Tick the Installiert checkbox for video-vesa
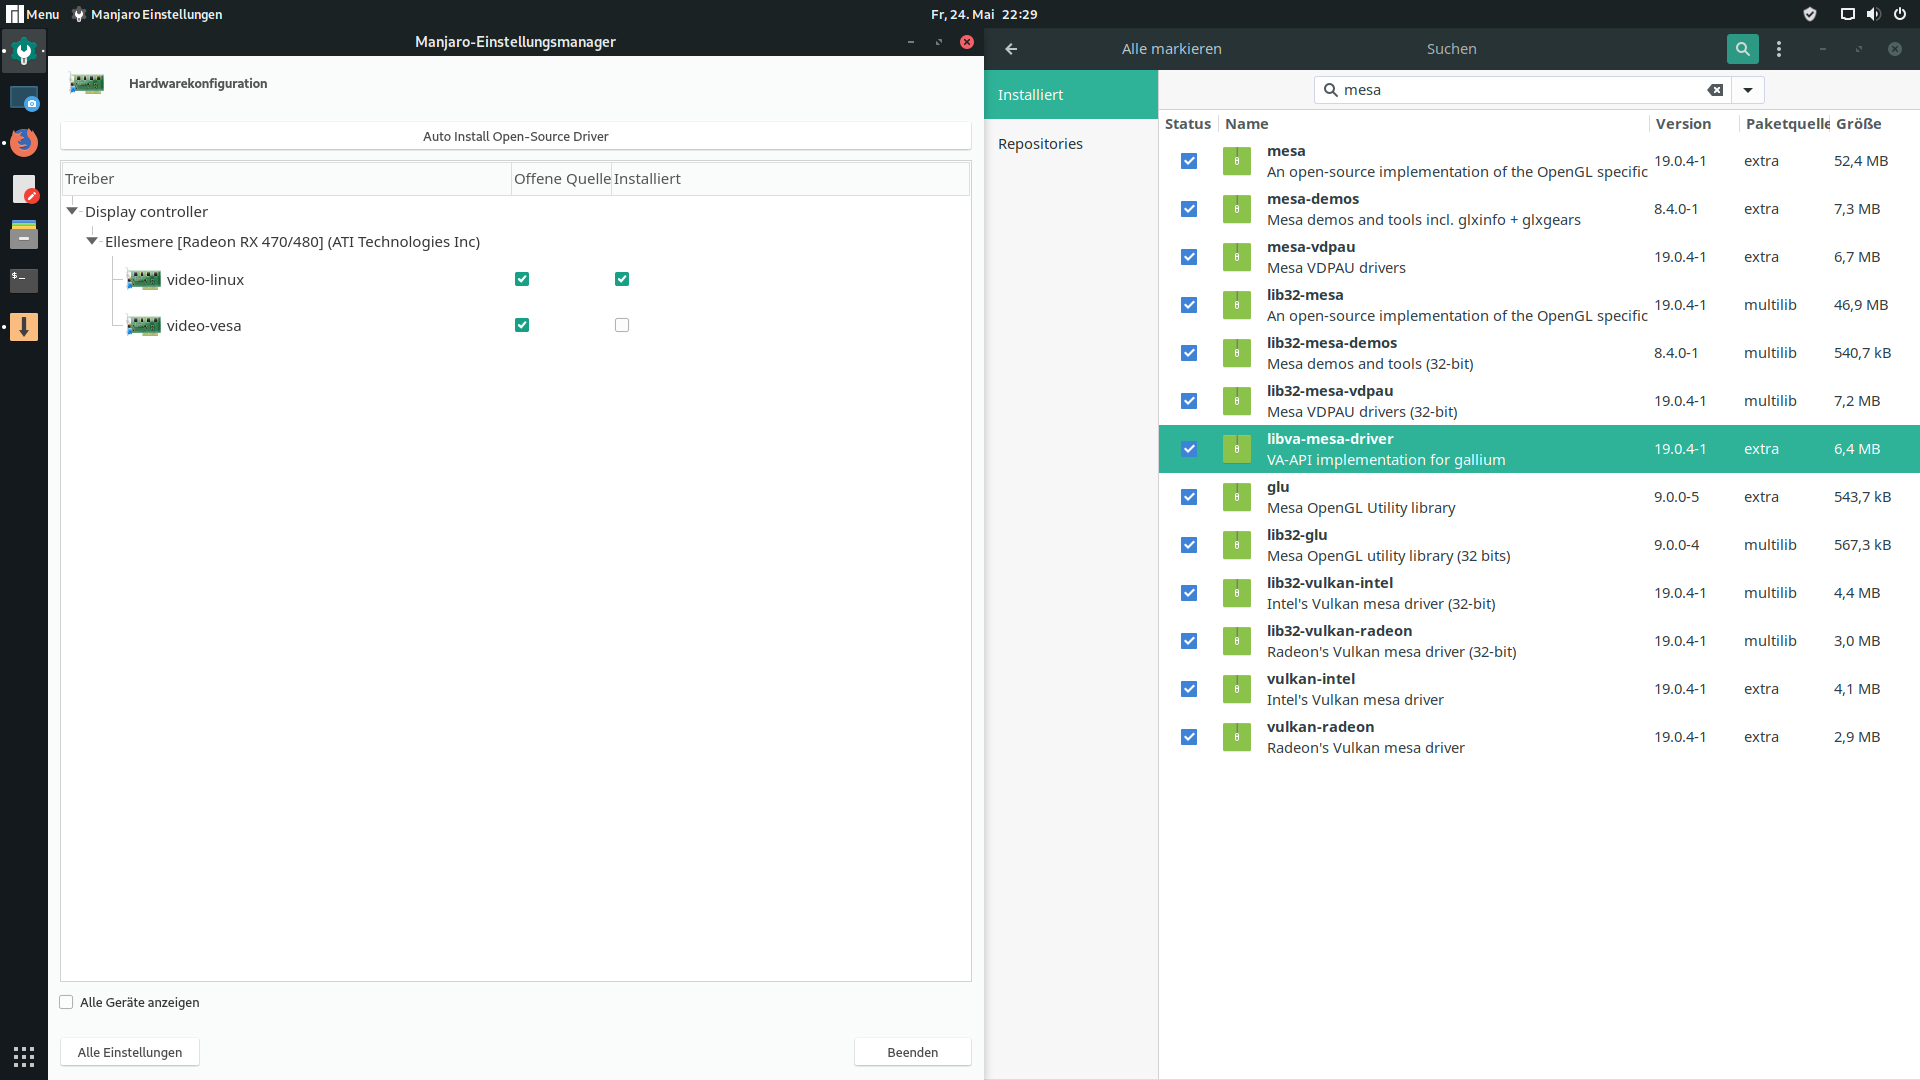The image size is (1920, 1080). [622, 325]
